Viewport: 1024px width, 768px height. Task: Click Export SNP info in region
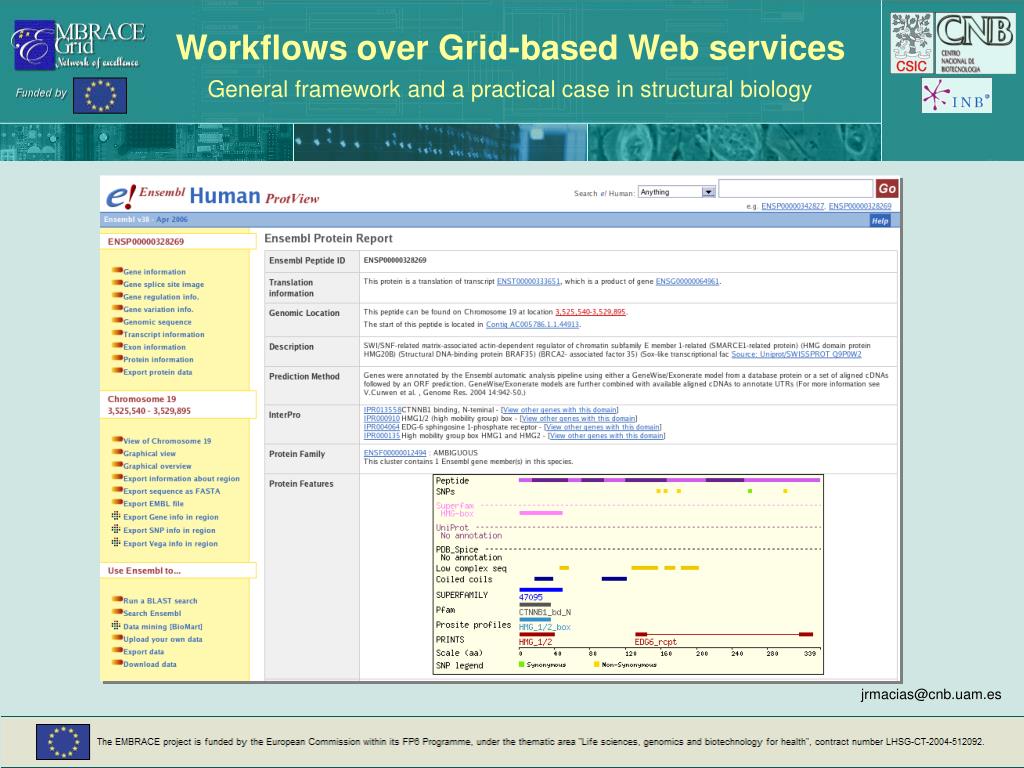tap(169, 531)
